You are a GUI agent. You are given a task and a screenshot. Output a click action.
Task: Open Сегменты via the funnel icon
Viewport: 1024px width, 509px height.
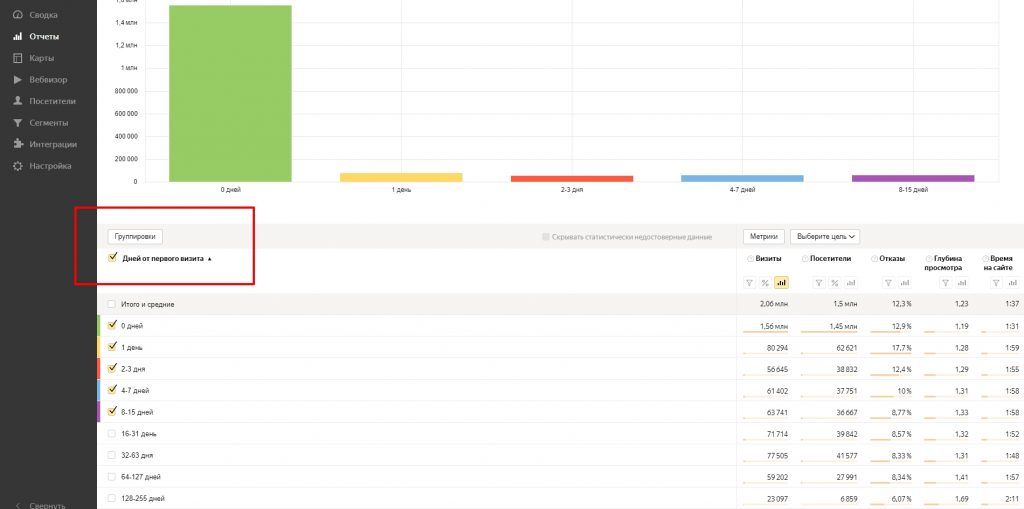[x=17, y=123]
